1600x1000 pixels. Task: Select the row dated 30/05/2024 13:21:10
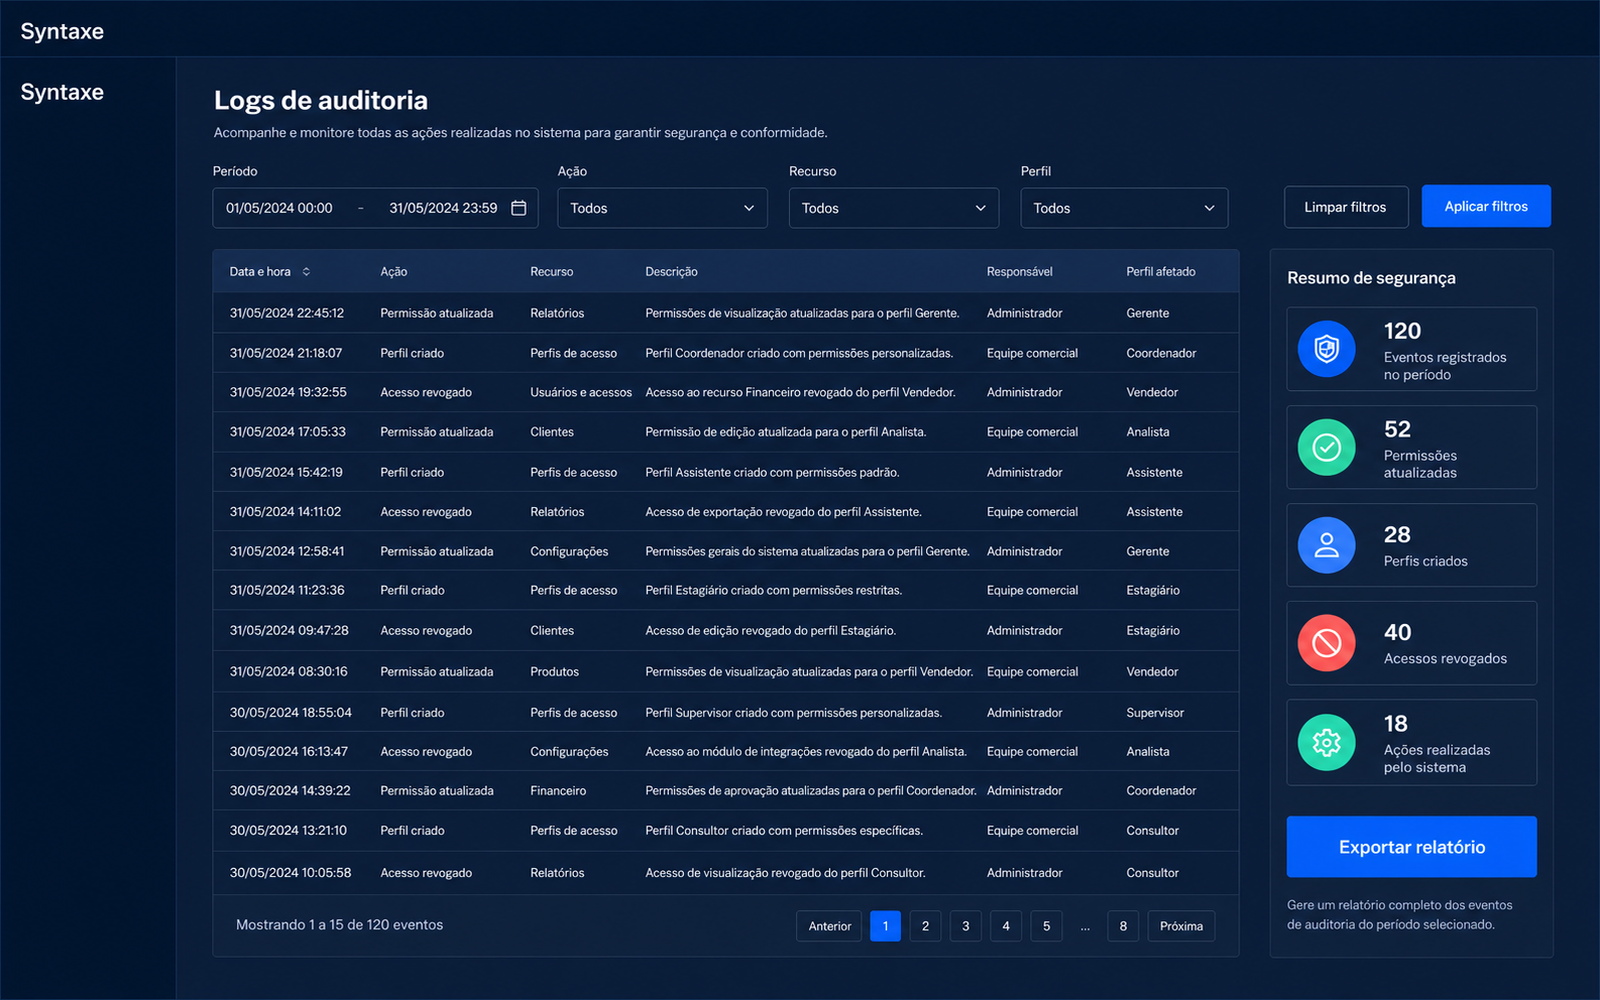coord(726,831)
